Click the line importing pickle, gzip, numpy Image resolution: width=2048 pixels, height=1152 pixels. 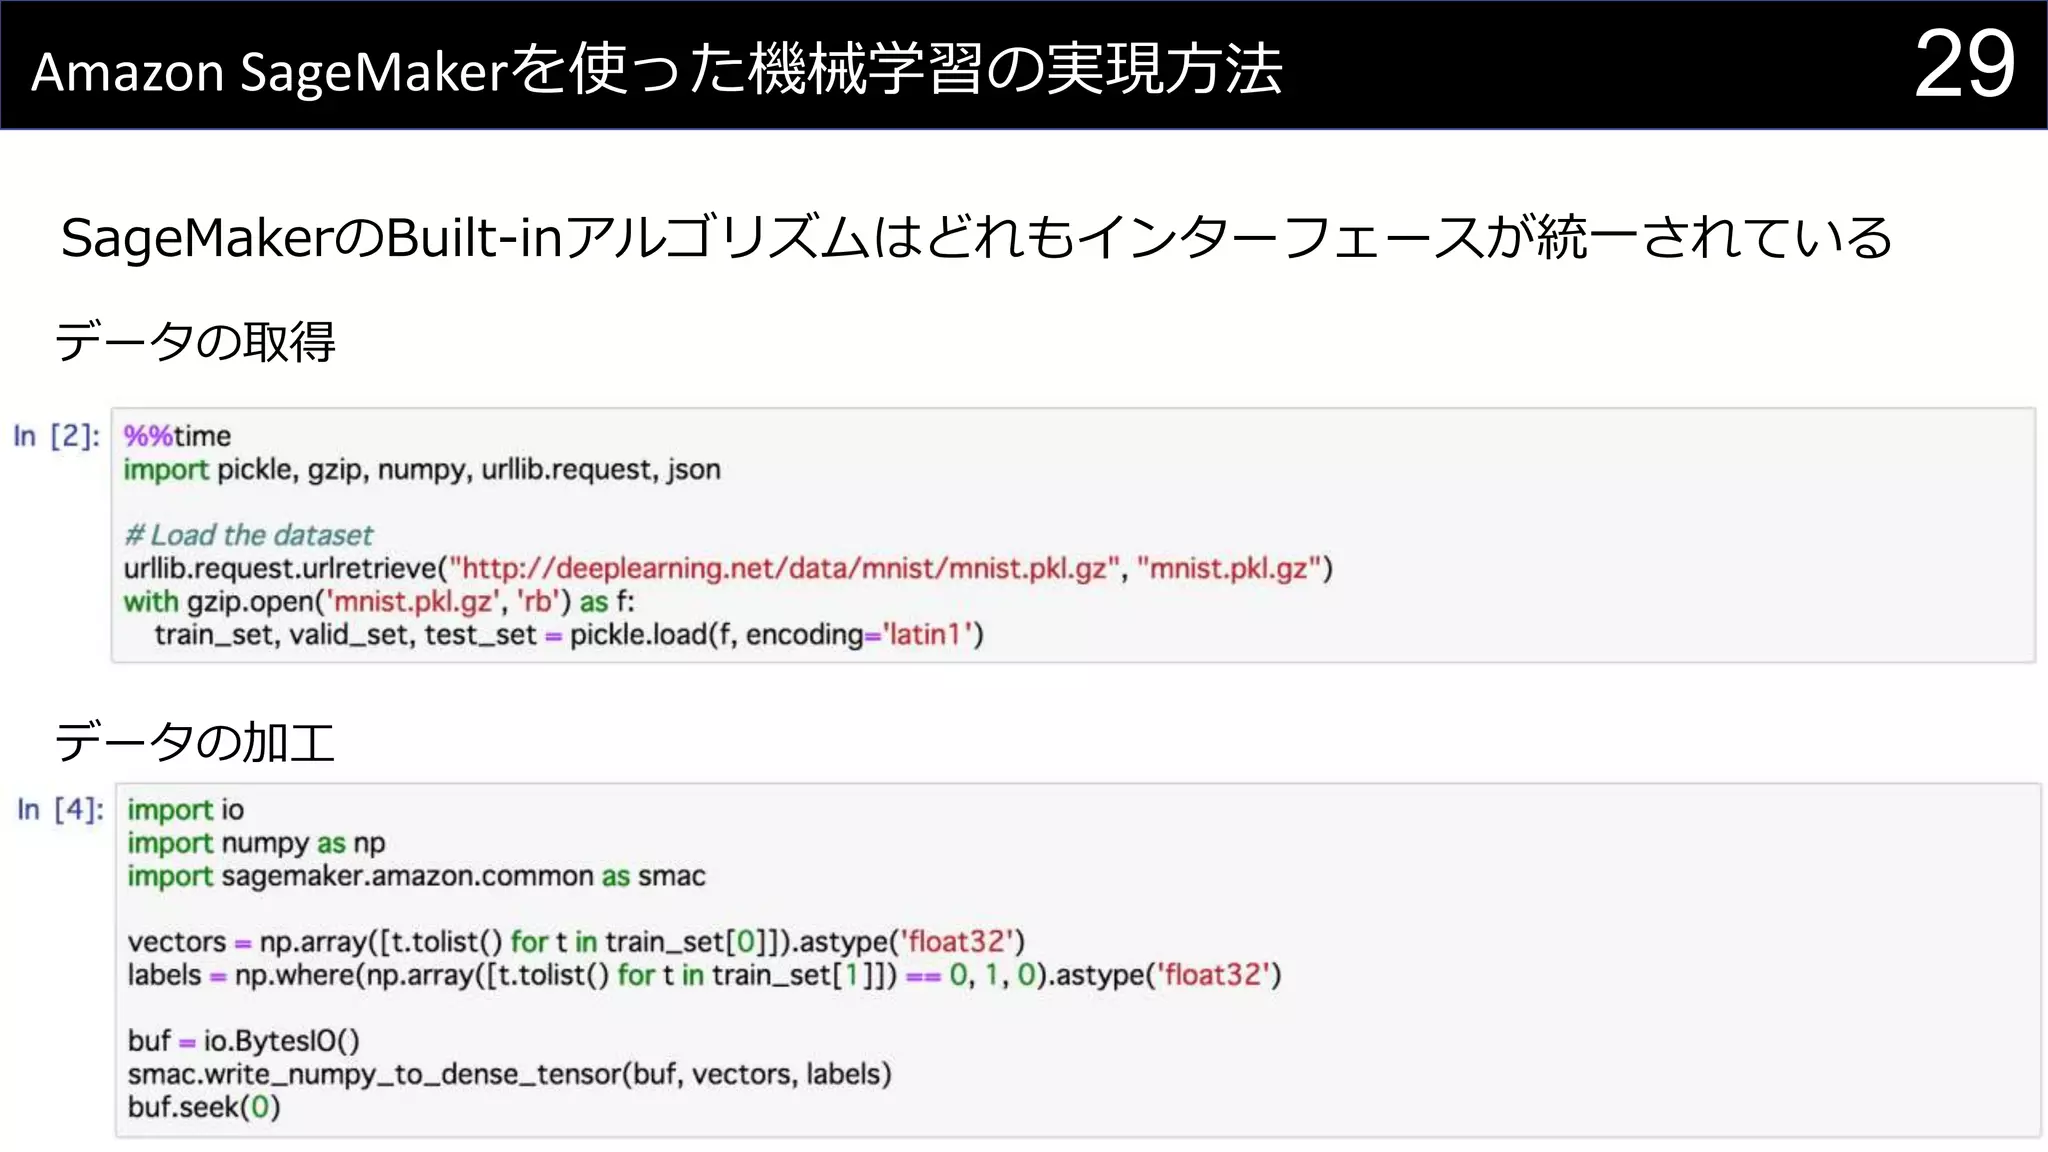[x=422, y=470]
